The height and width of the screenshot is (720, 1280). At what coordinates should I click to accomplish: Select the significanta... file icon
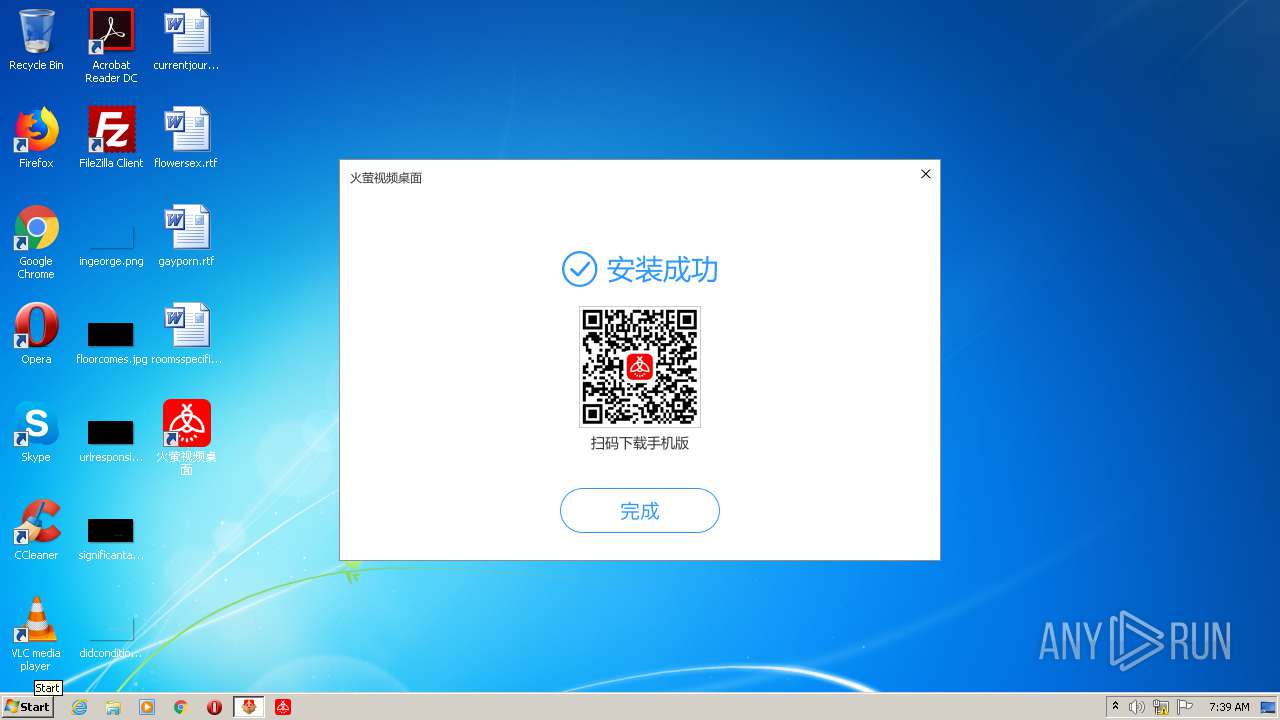(111, 539)
